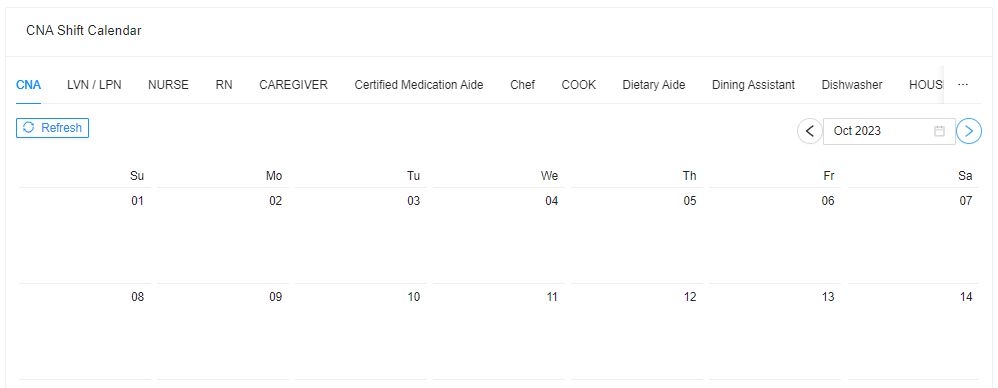Go to the next month arrow
This screenshot has height=388, width=998.
(x=969, y=131)
